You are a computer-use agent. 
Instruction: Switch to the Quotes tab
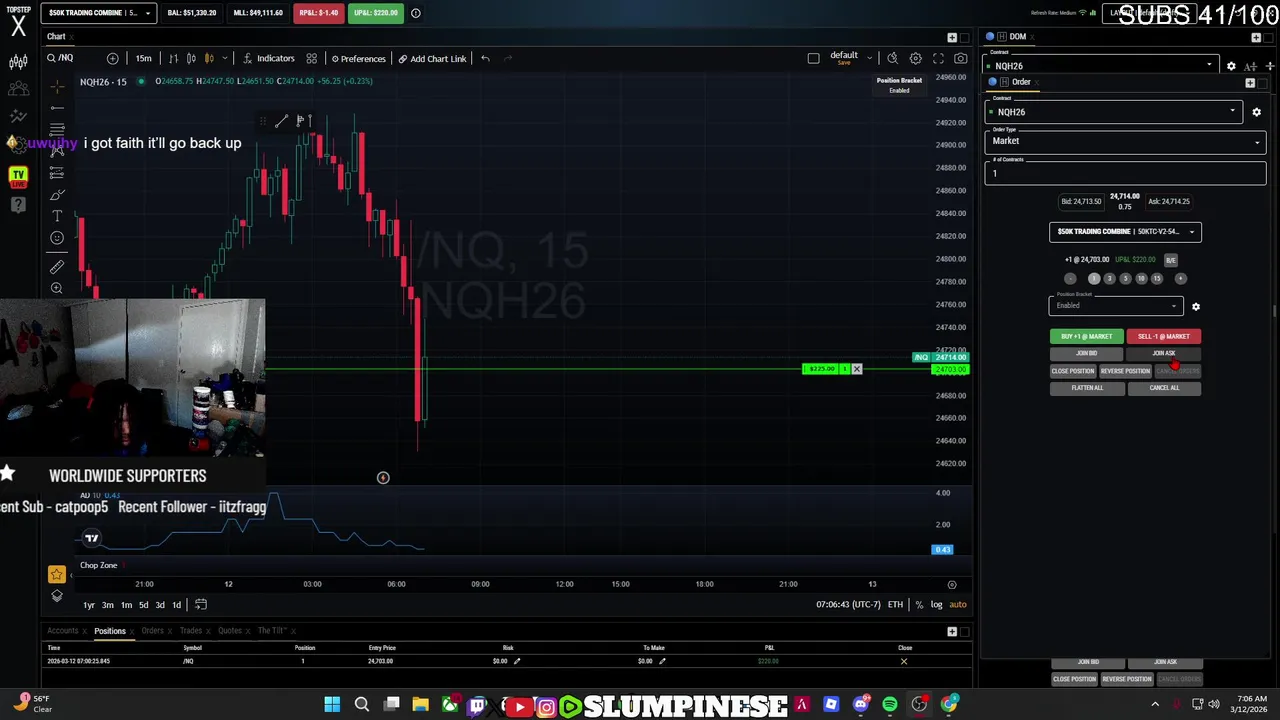230,631
